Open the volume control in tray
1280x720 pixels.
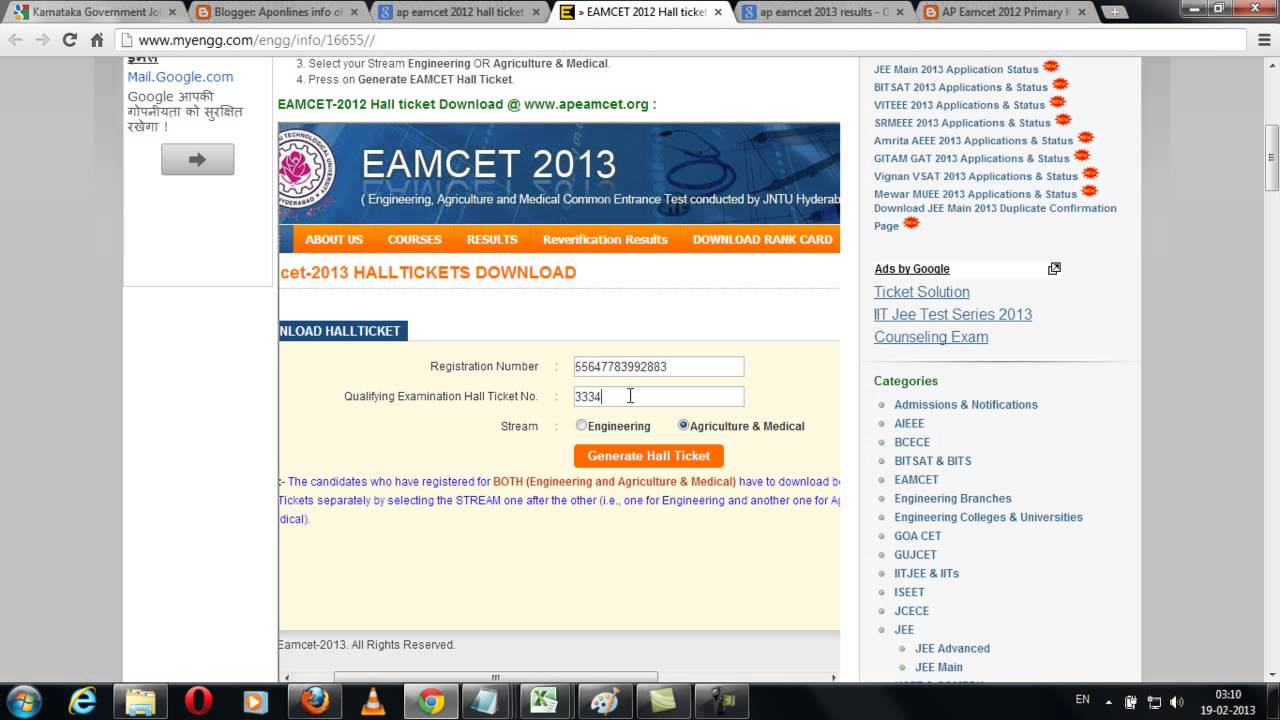click(1176, 701)
